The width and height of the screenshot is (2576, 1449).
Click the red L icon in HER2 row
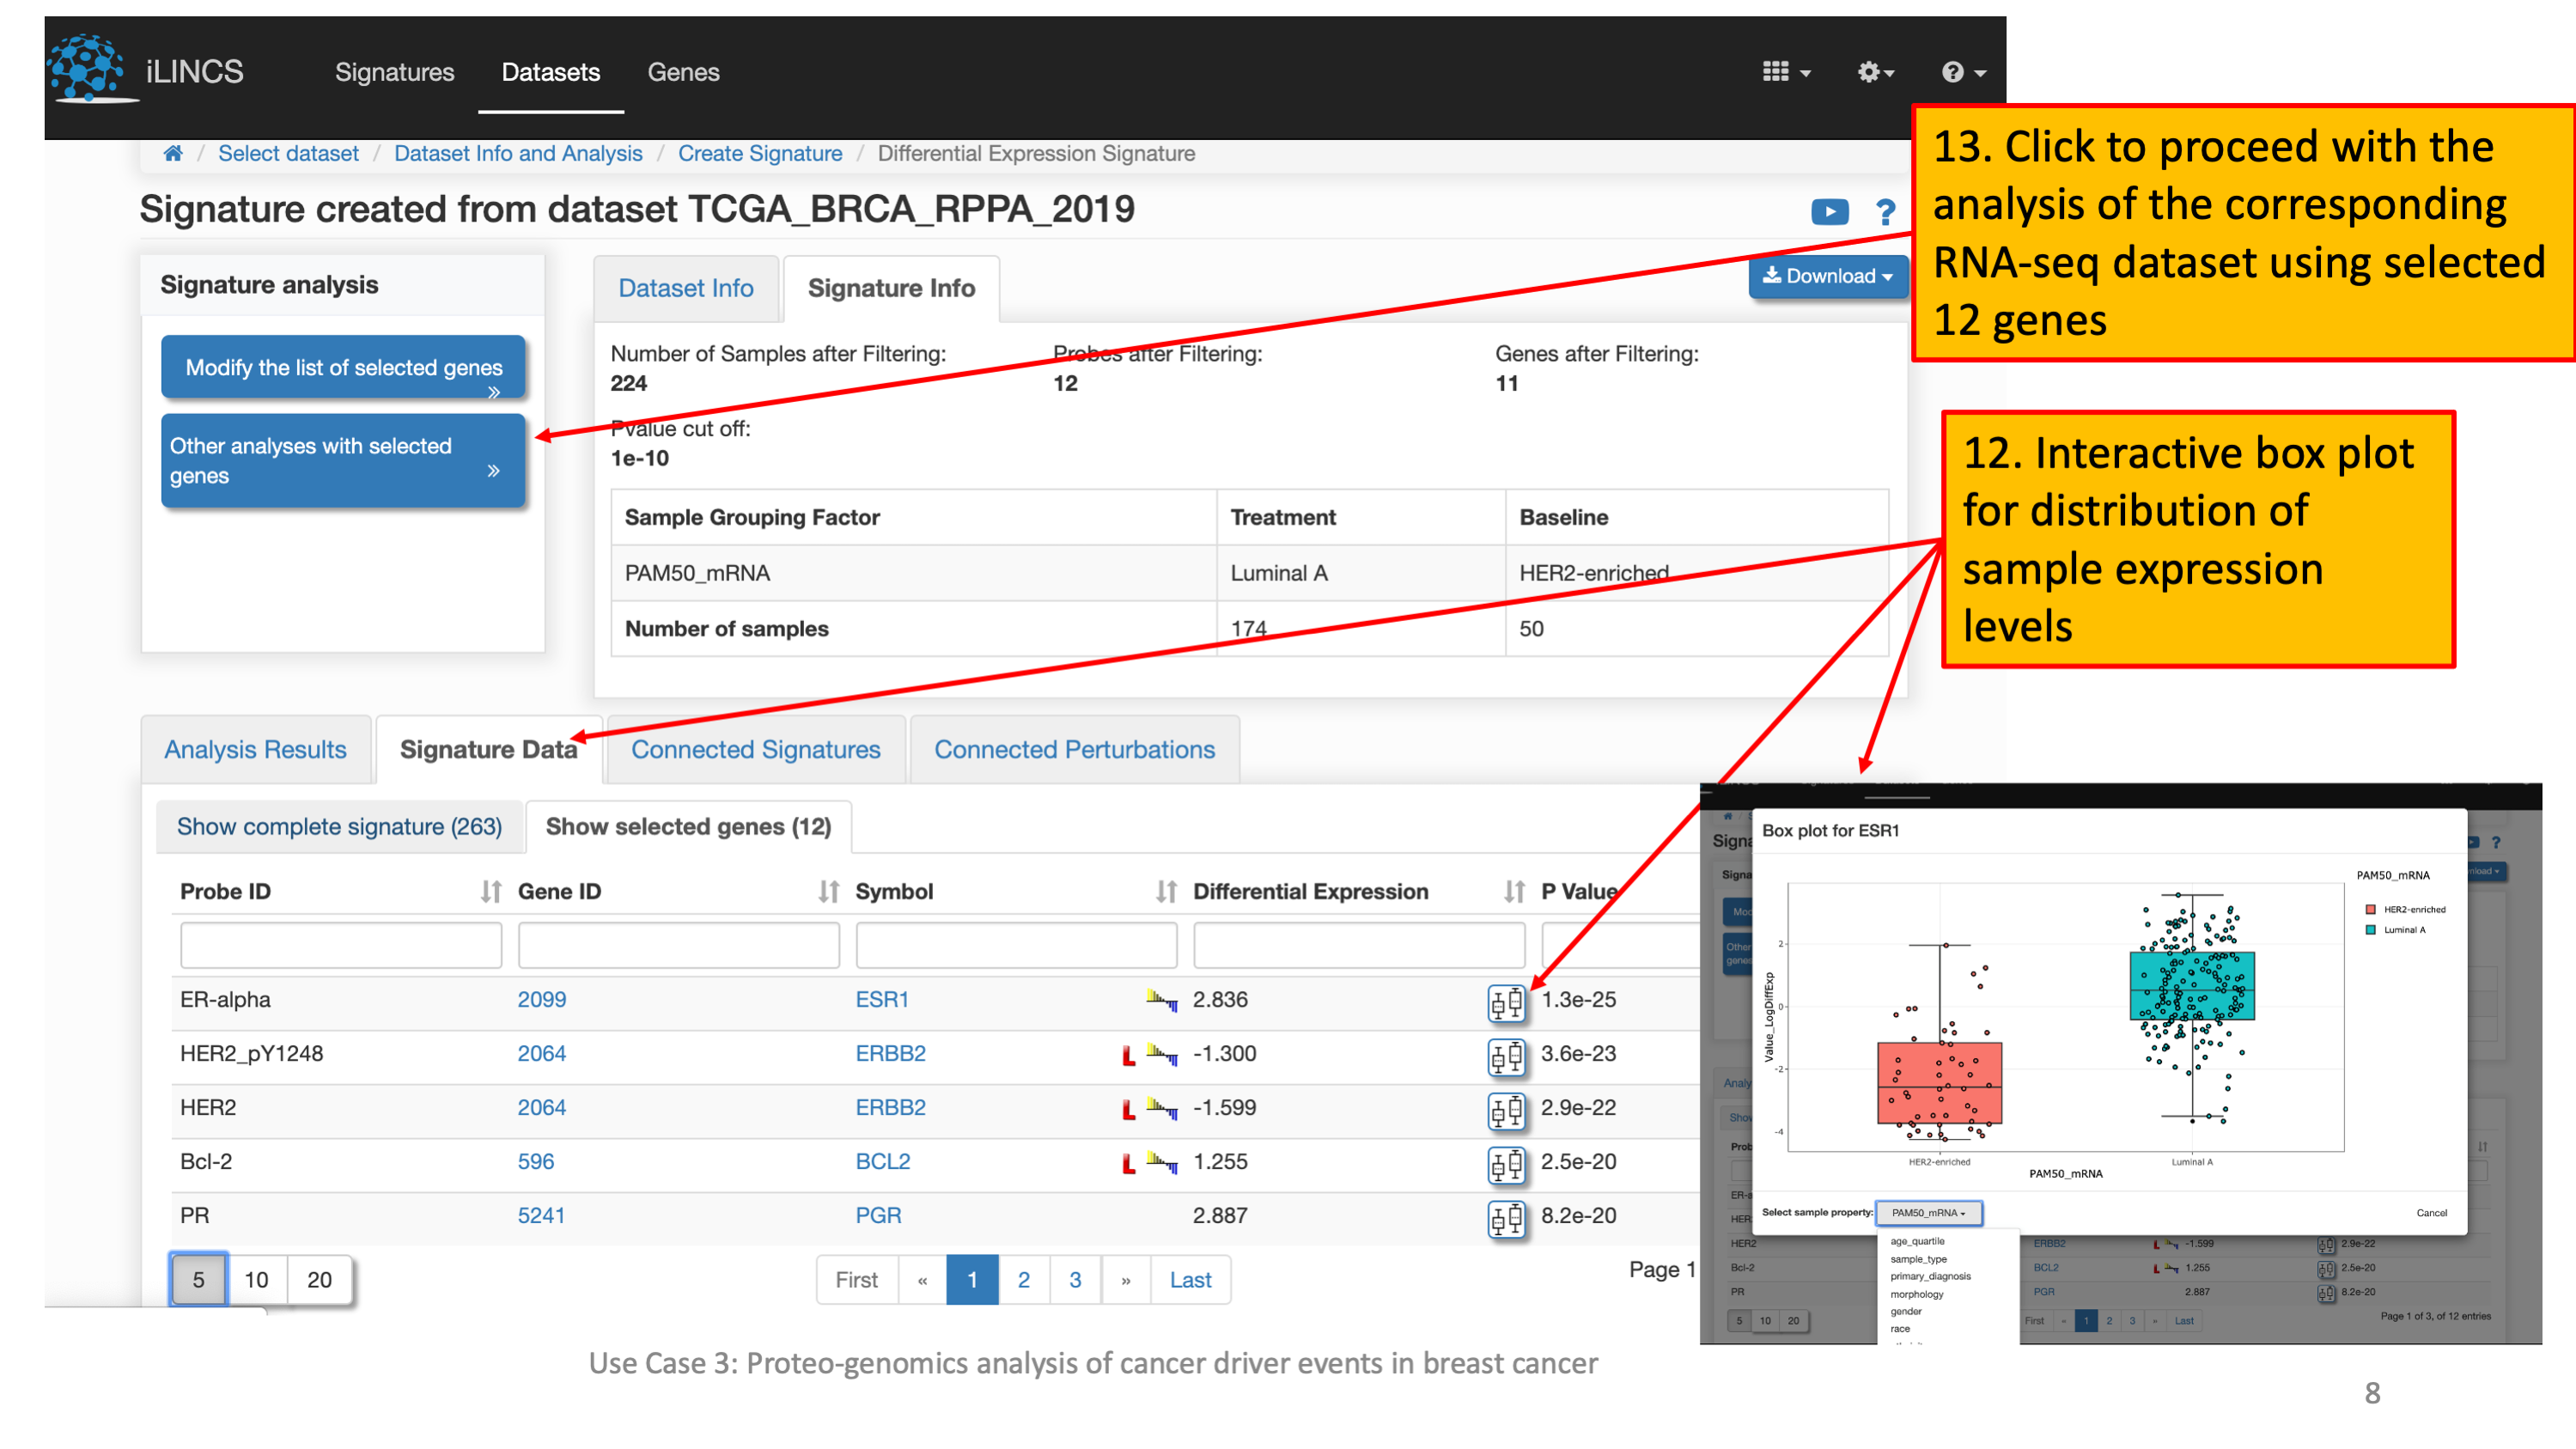1128,1110
